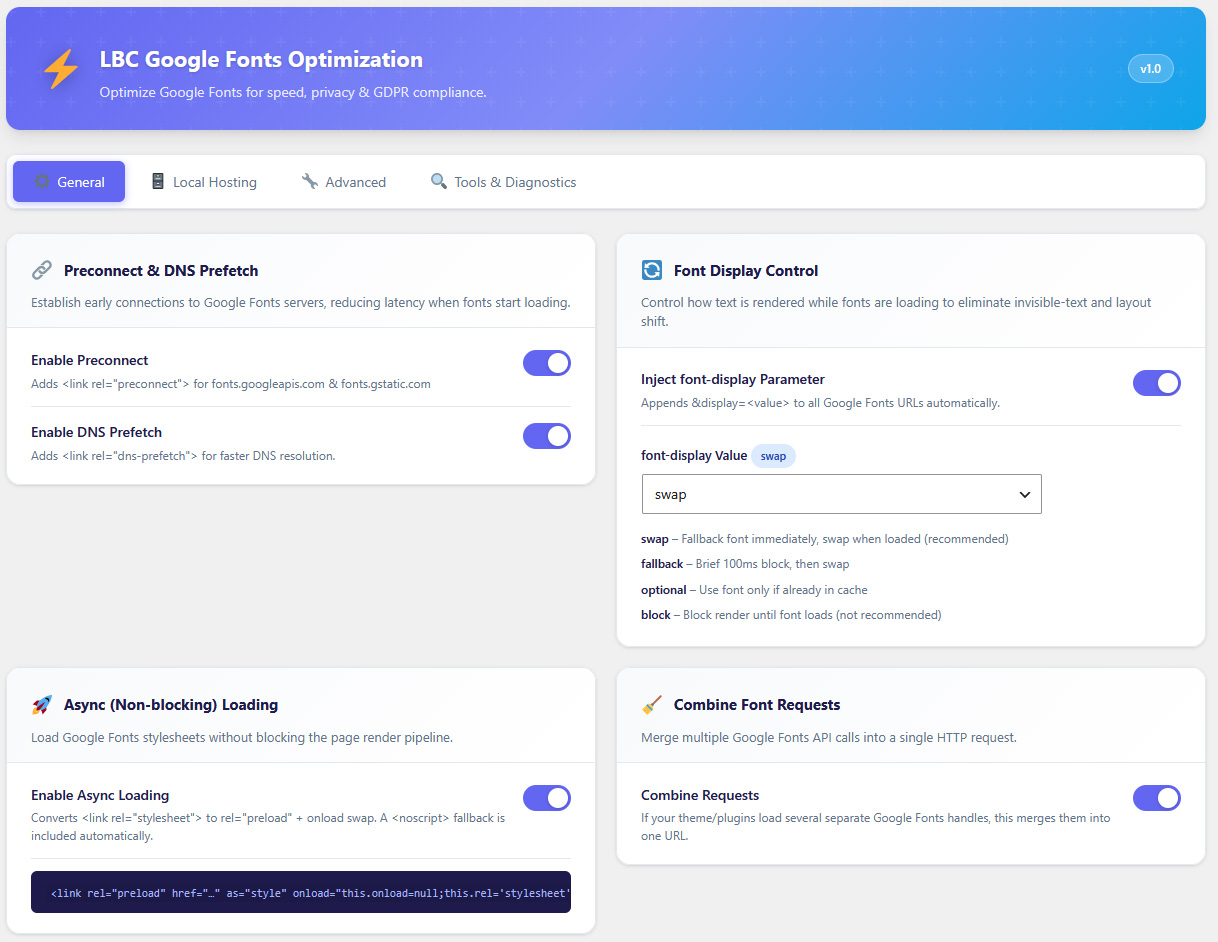This screenshot has width=1218, height=942.
Task: Click the 'Optimize Google Fonts for speed' subtitle
Action: pyautogui.click(x=293, y=92)
